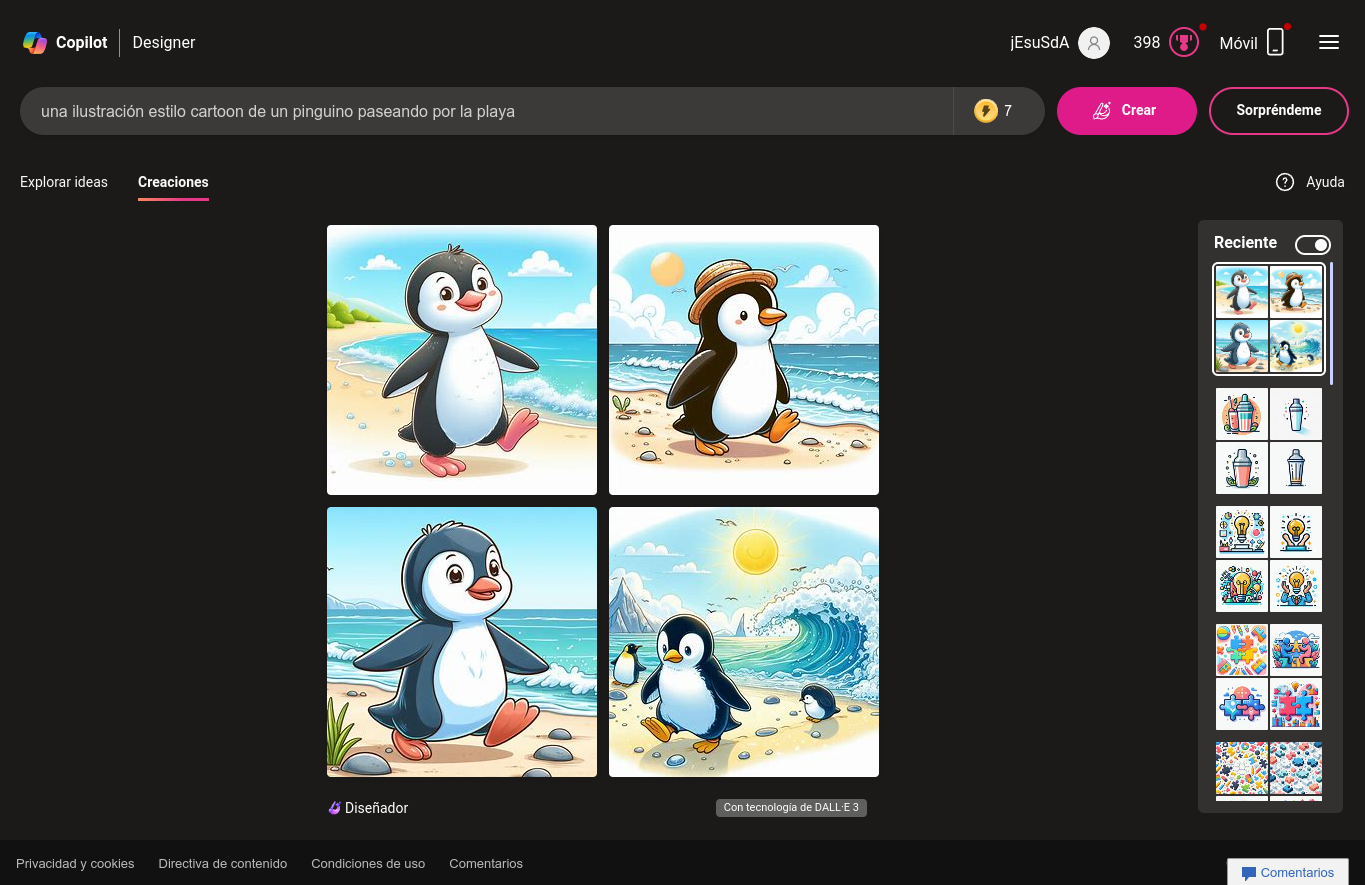Click the Copilot logo icon
Viewport: 1365px width, 885px height.
coord(35,43)
